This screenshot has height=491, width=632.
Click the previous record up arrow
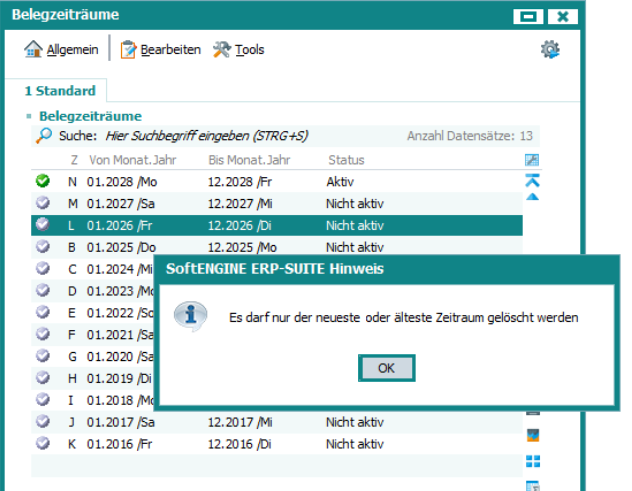point(532,197)
